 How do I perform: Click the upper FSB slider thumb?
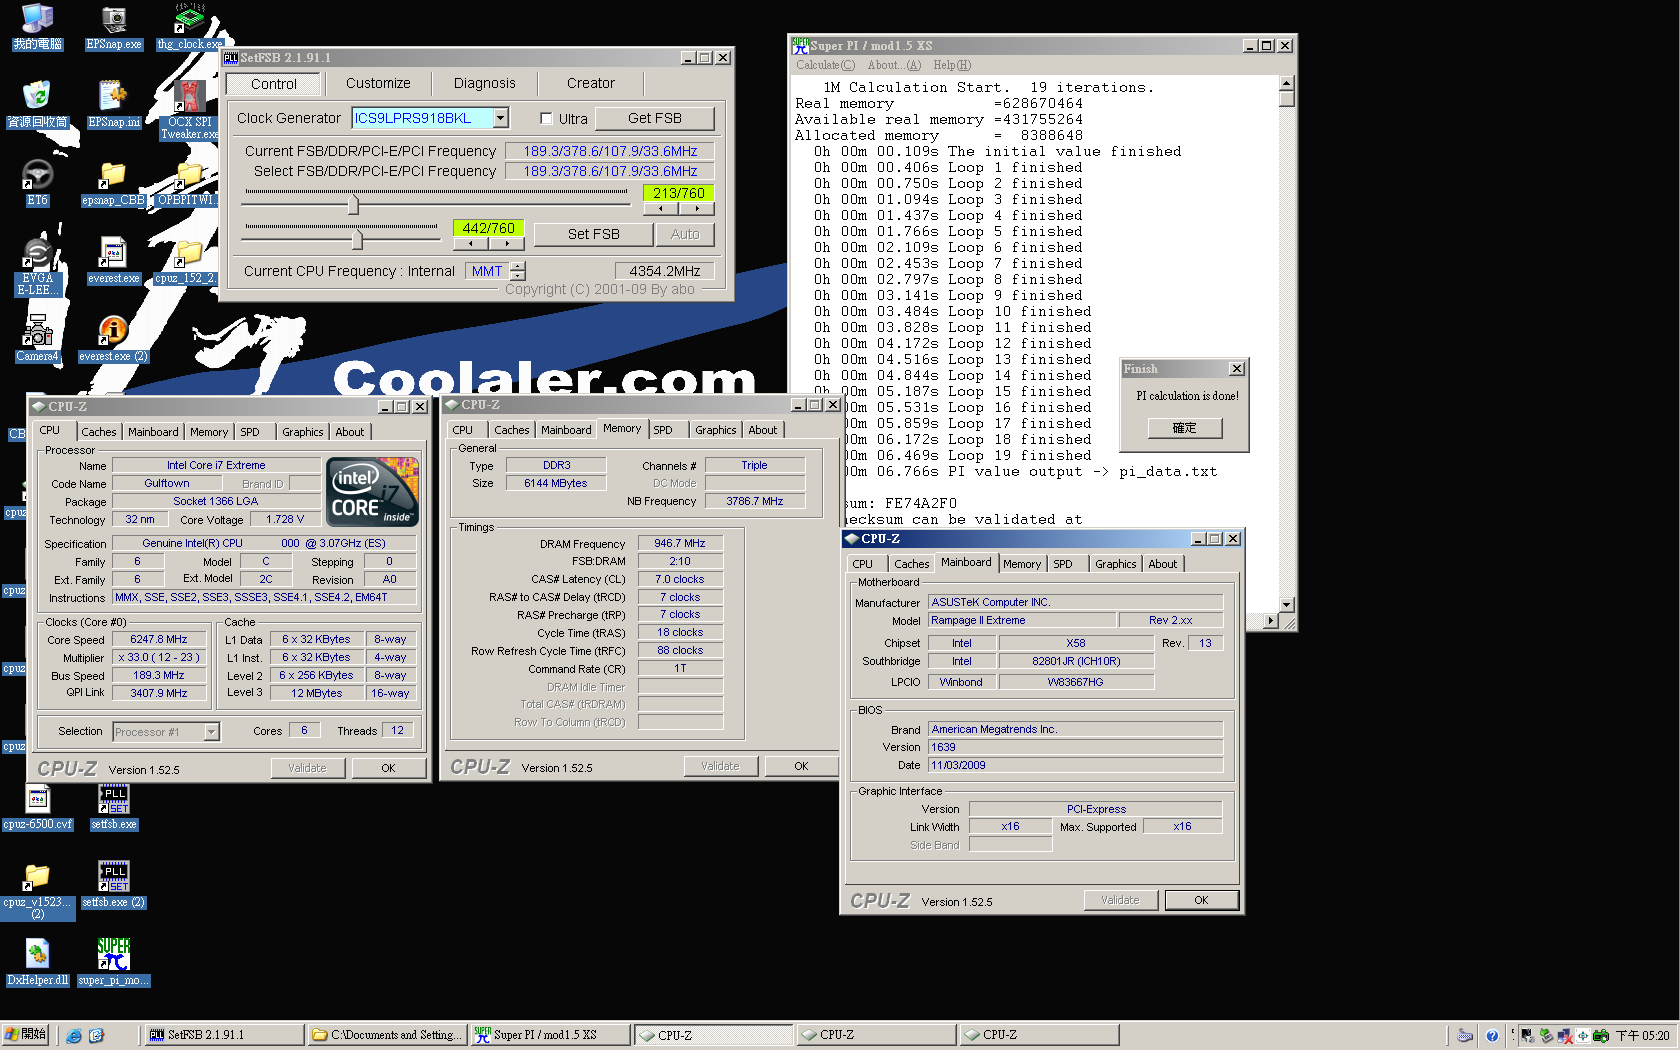353,204
